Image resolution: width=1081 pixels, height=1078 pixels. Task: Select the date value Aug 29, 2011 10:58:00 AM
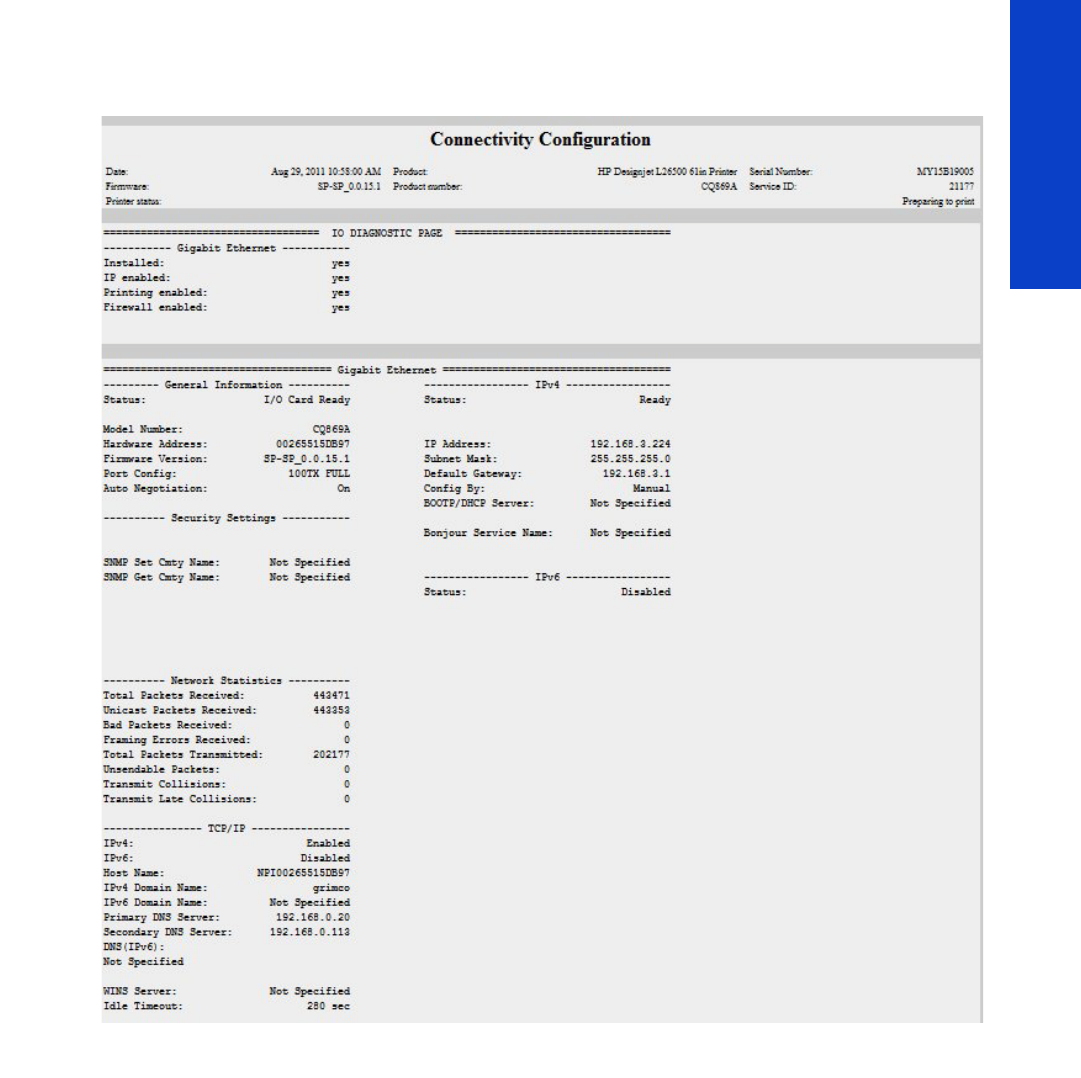[325, 172]
